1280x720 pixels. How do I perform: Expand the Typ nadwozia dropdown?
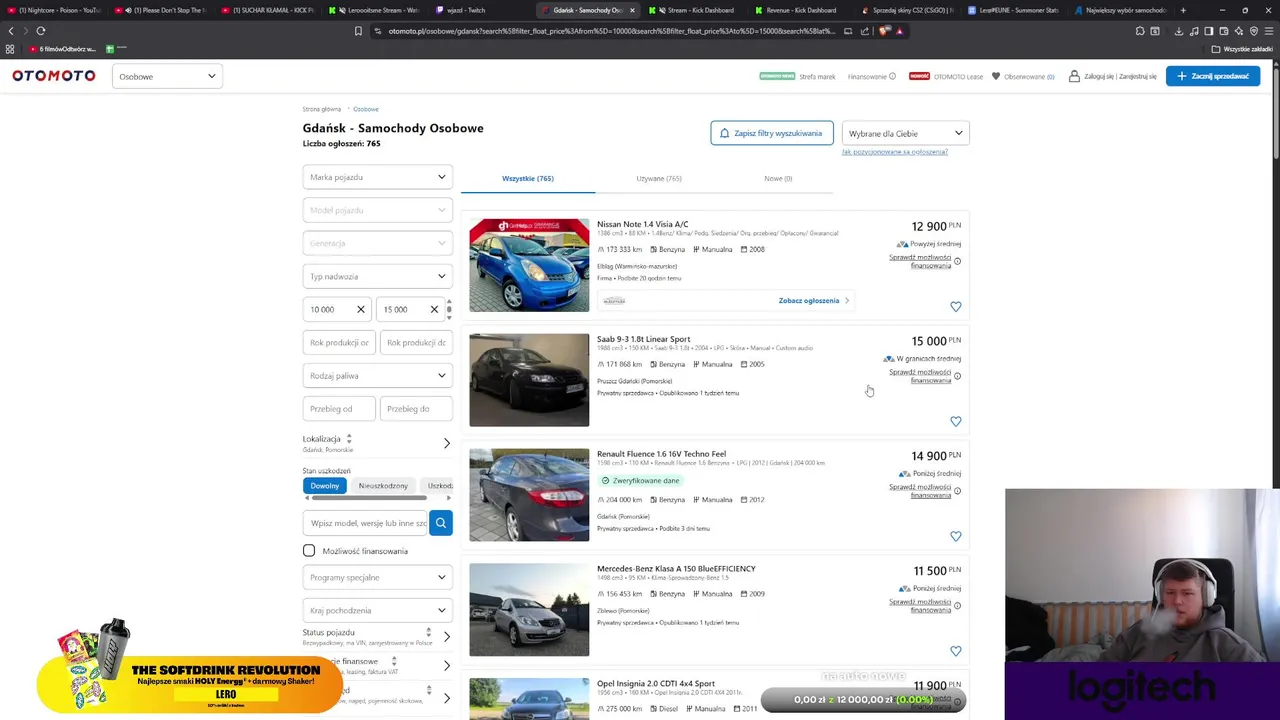pos(378,276)
